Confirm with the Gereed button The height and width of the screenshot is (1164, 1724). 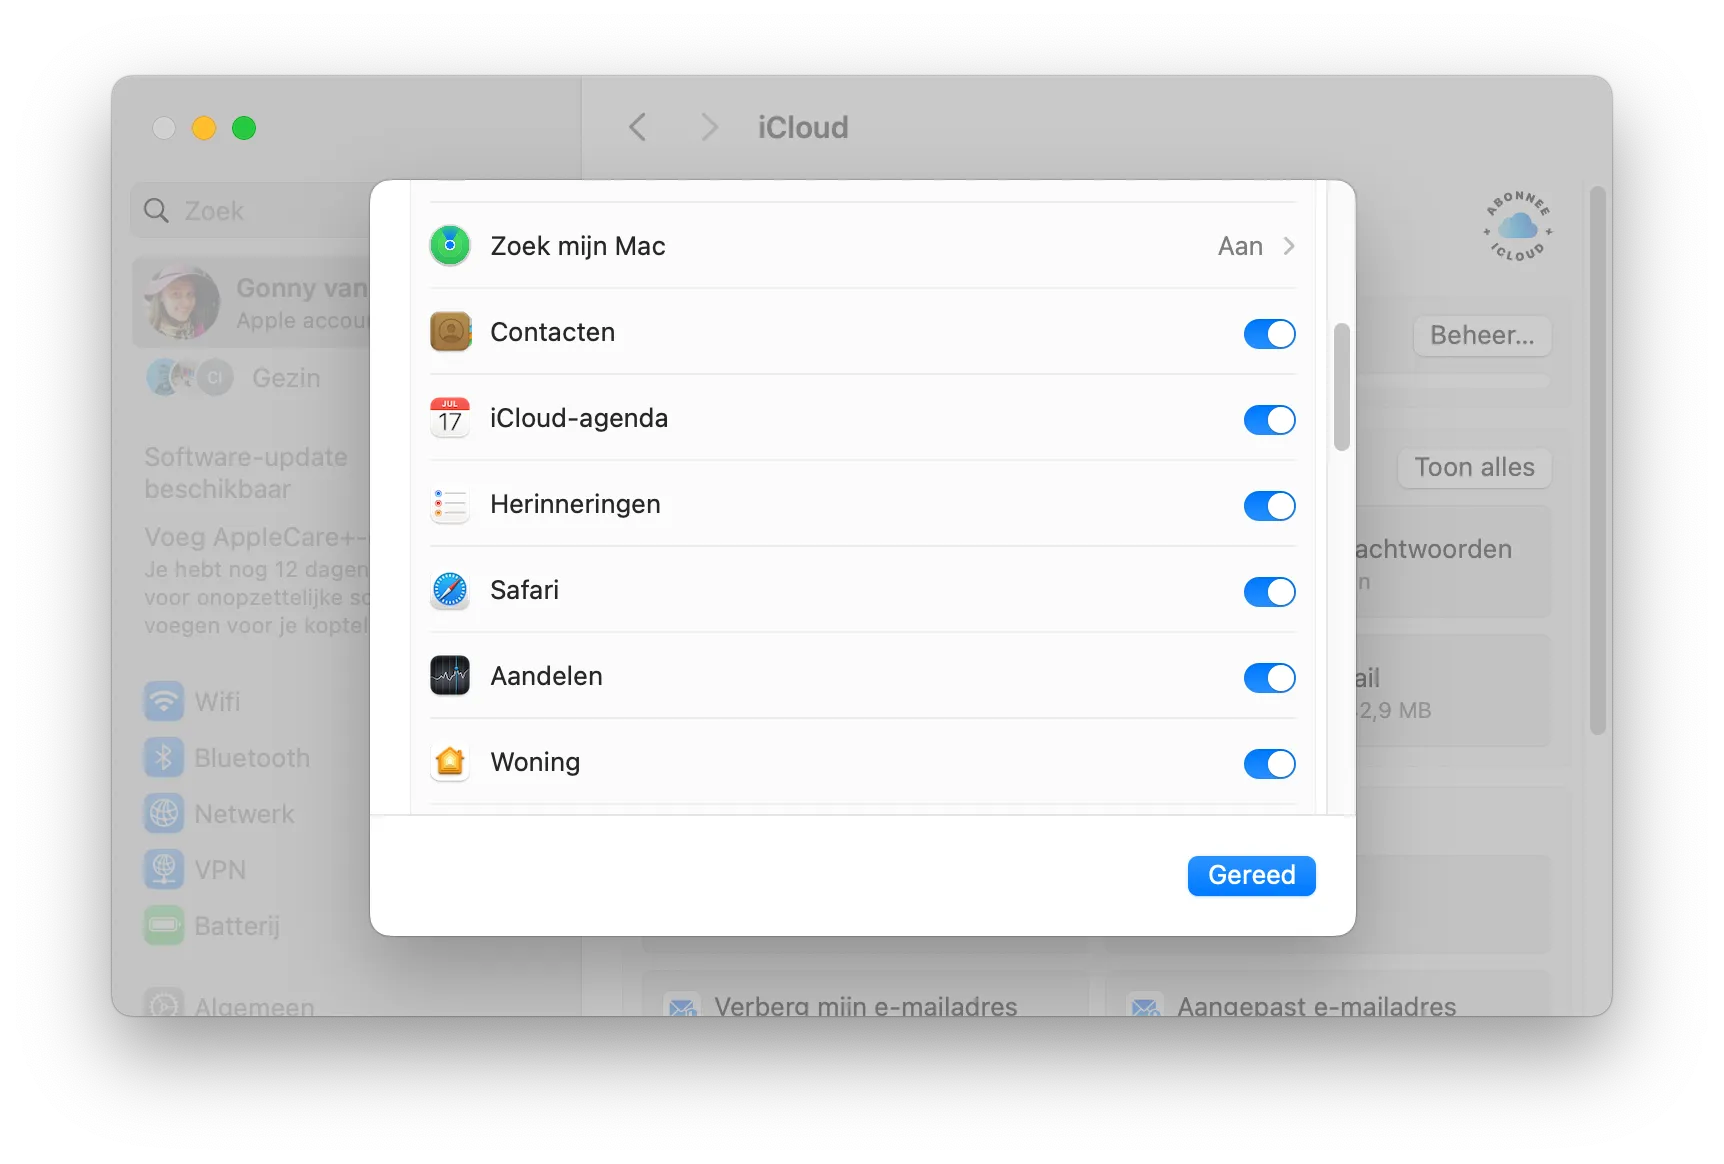click(x=1251, y=875)
